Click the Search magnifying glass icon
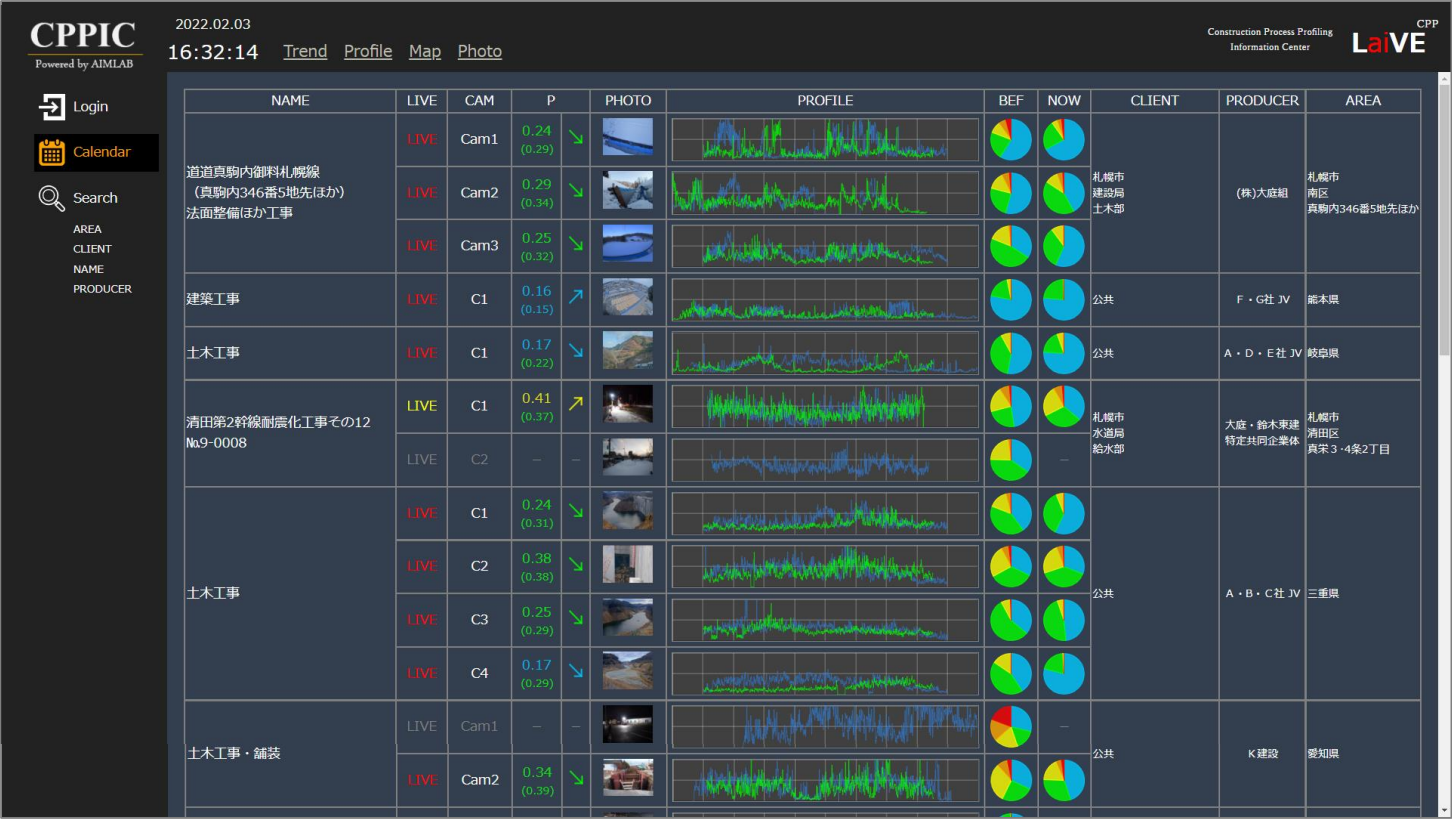Screen dimensions: 1452x819 coord(51,198)
